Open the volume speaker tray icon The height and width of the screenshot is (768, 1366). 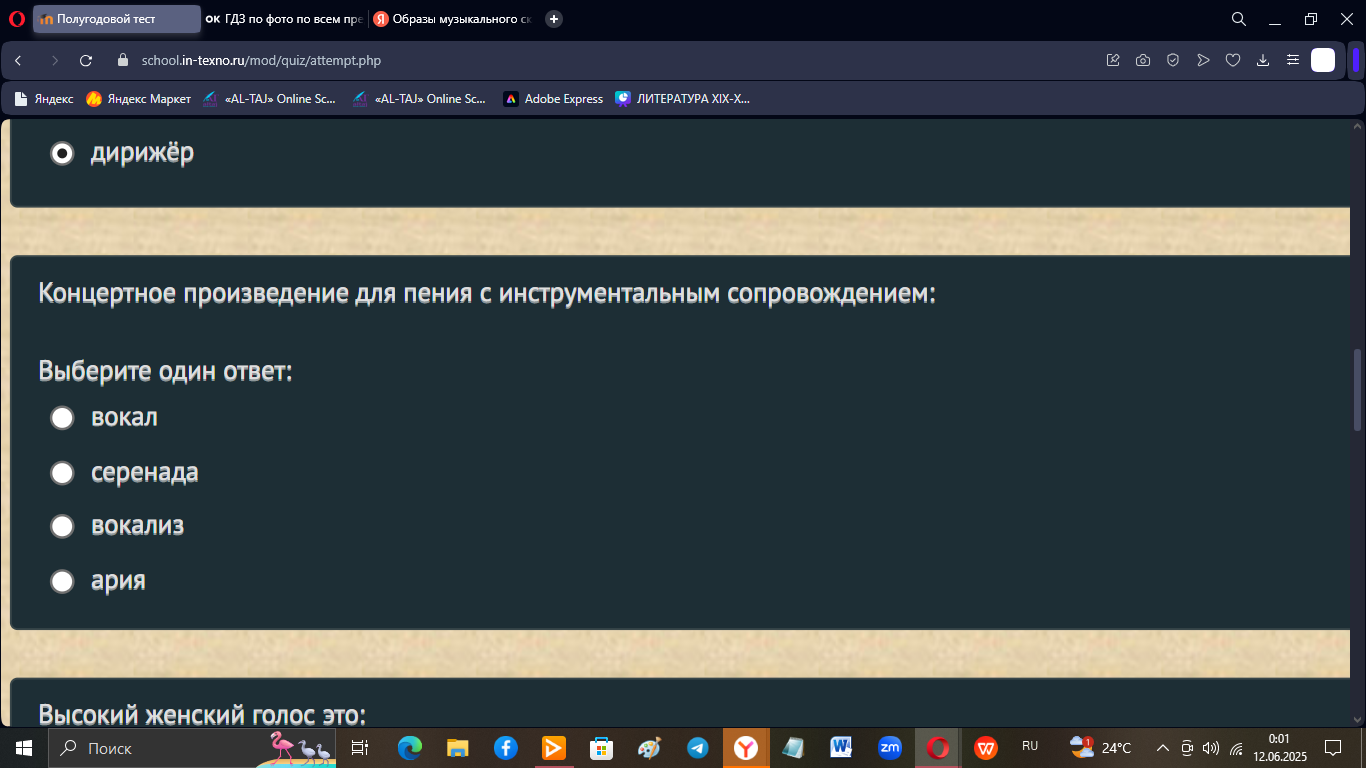click(x=1211, y=748)
